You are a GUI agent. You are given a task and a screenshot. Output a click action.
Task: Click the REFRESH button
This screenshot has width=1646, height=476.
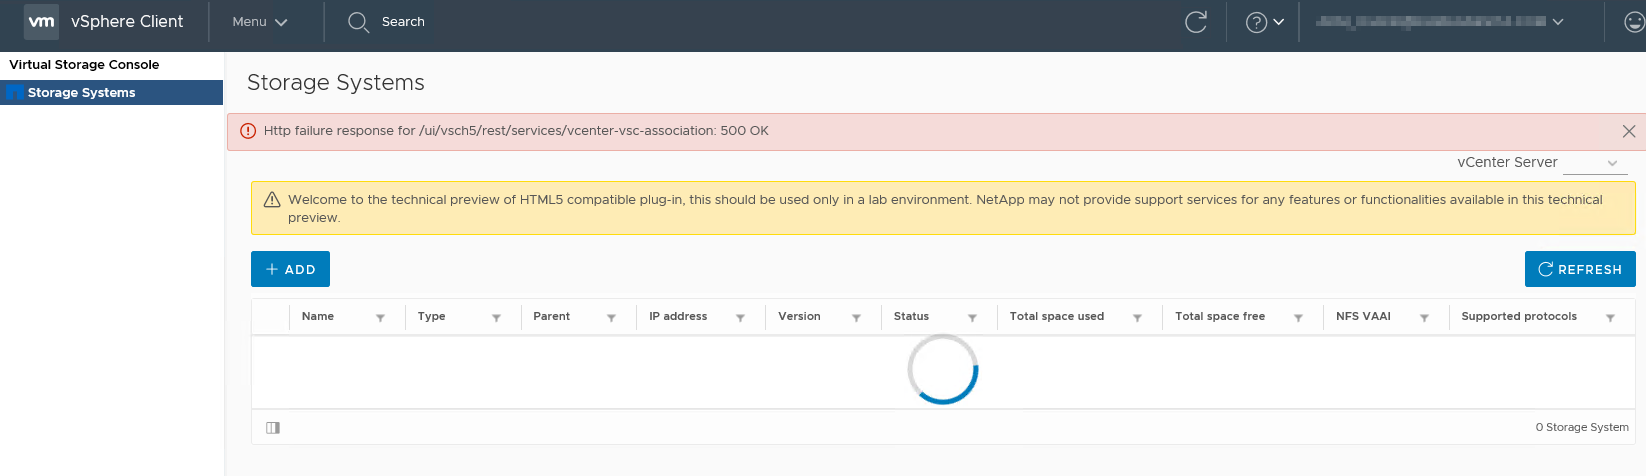1580,269
